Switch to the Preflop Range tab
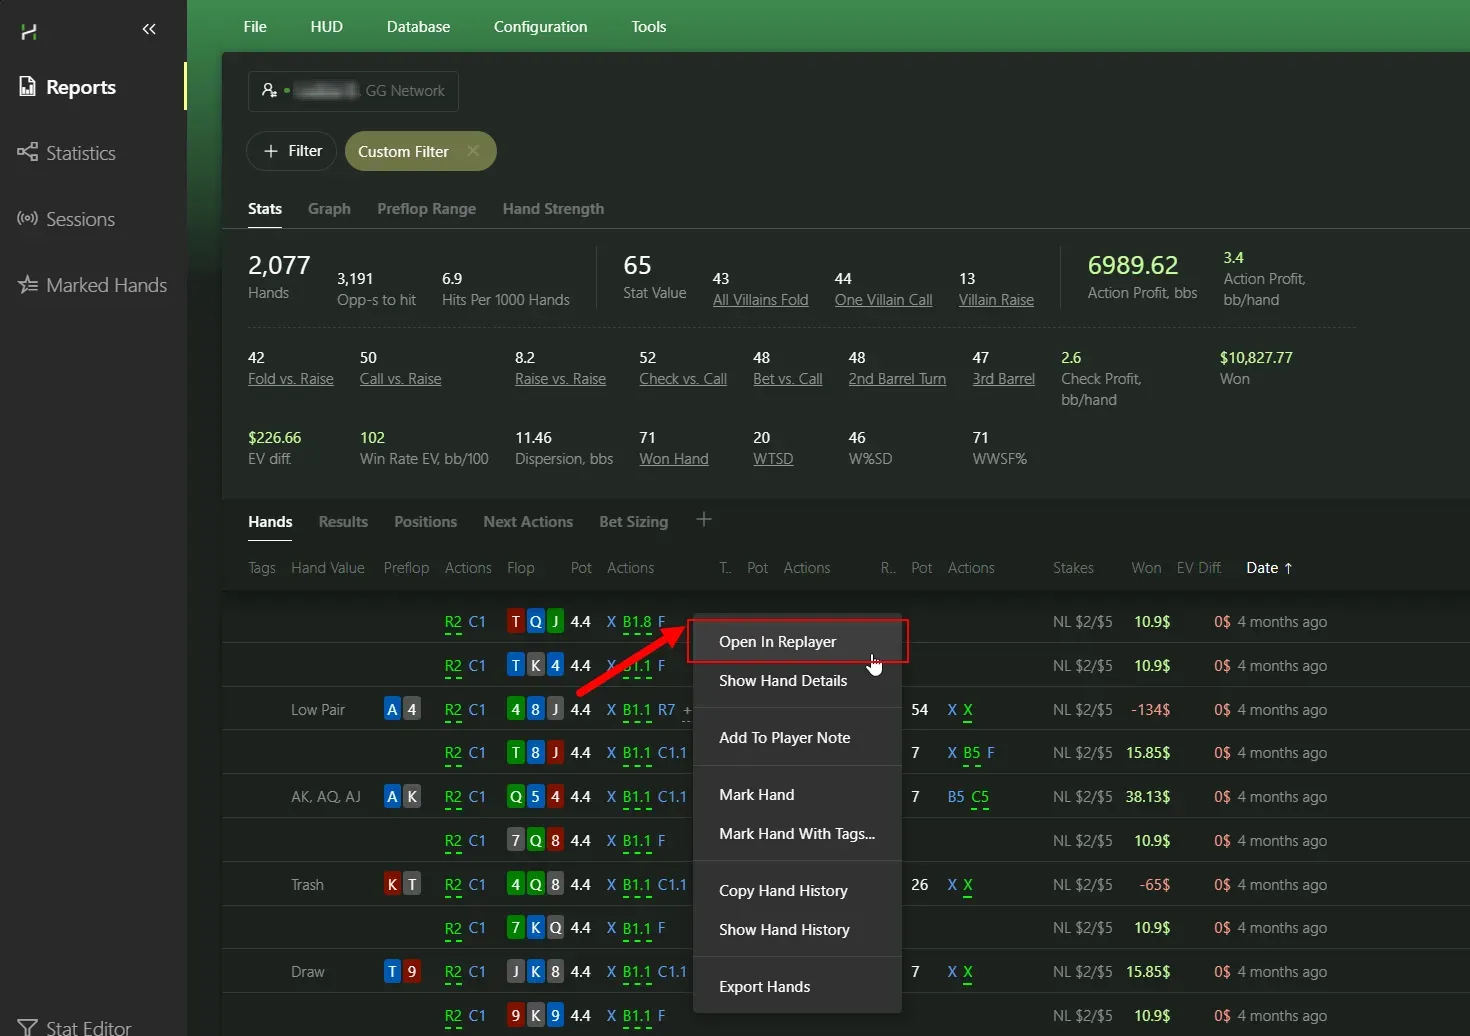The image size is (1470, 1036). pyautogui.click(x=426, y=209)
